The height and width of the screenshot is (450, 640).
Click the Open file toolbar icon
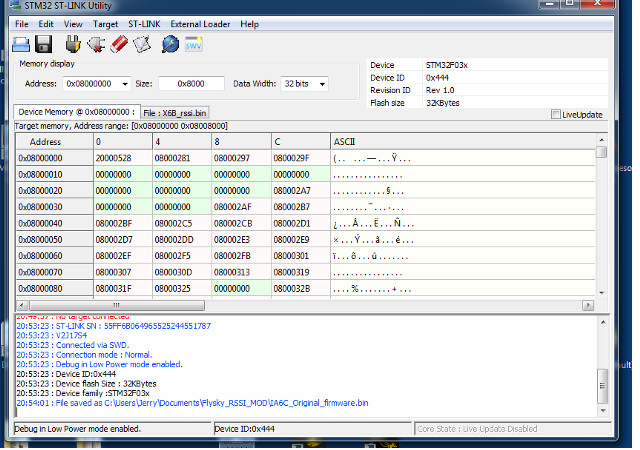point(21,44)
